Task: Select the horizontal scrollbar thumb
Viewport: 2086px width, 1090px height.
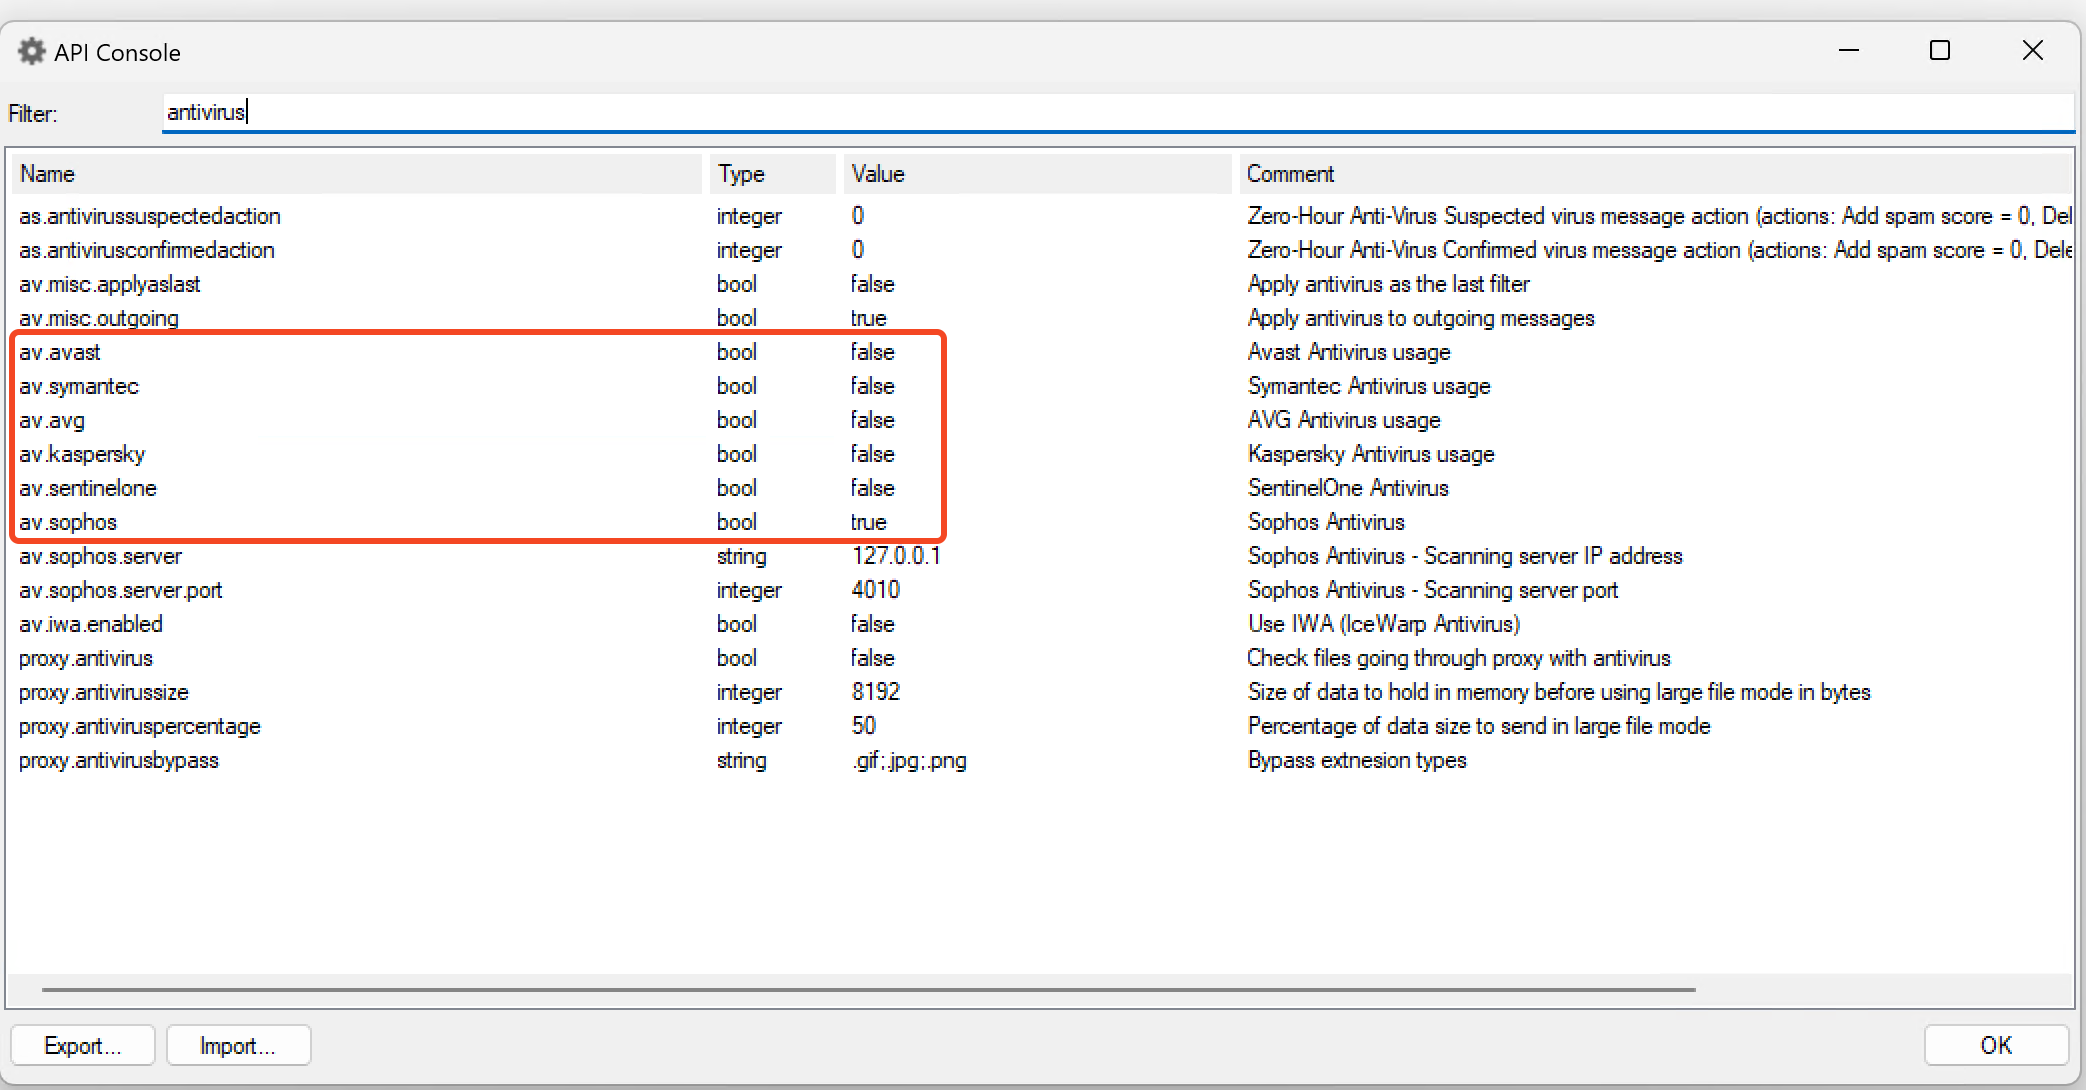Action: pyautogui.click(x=868, y=990)
